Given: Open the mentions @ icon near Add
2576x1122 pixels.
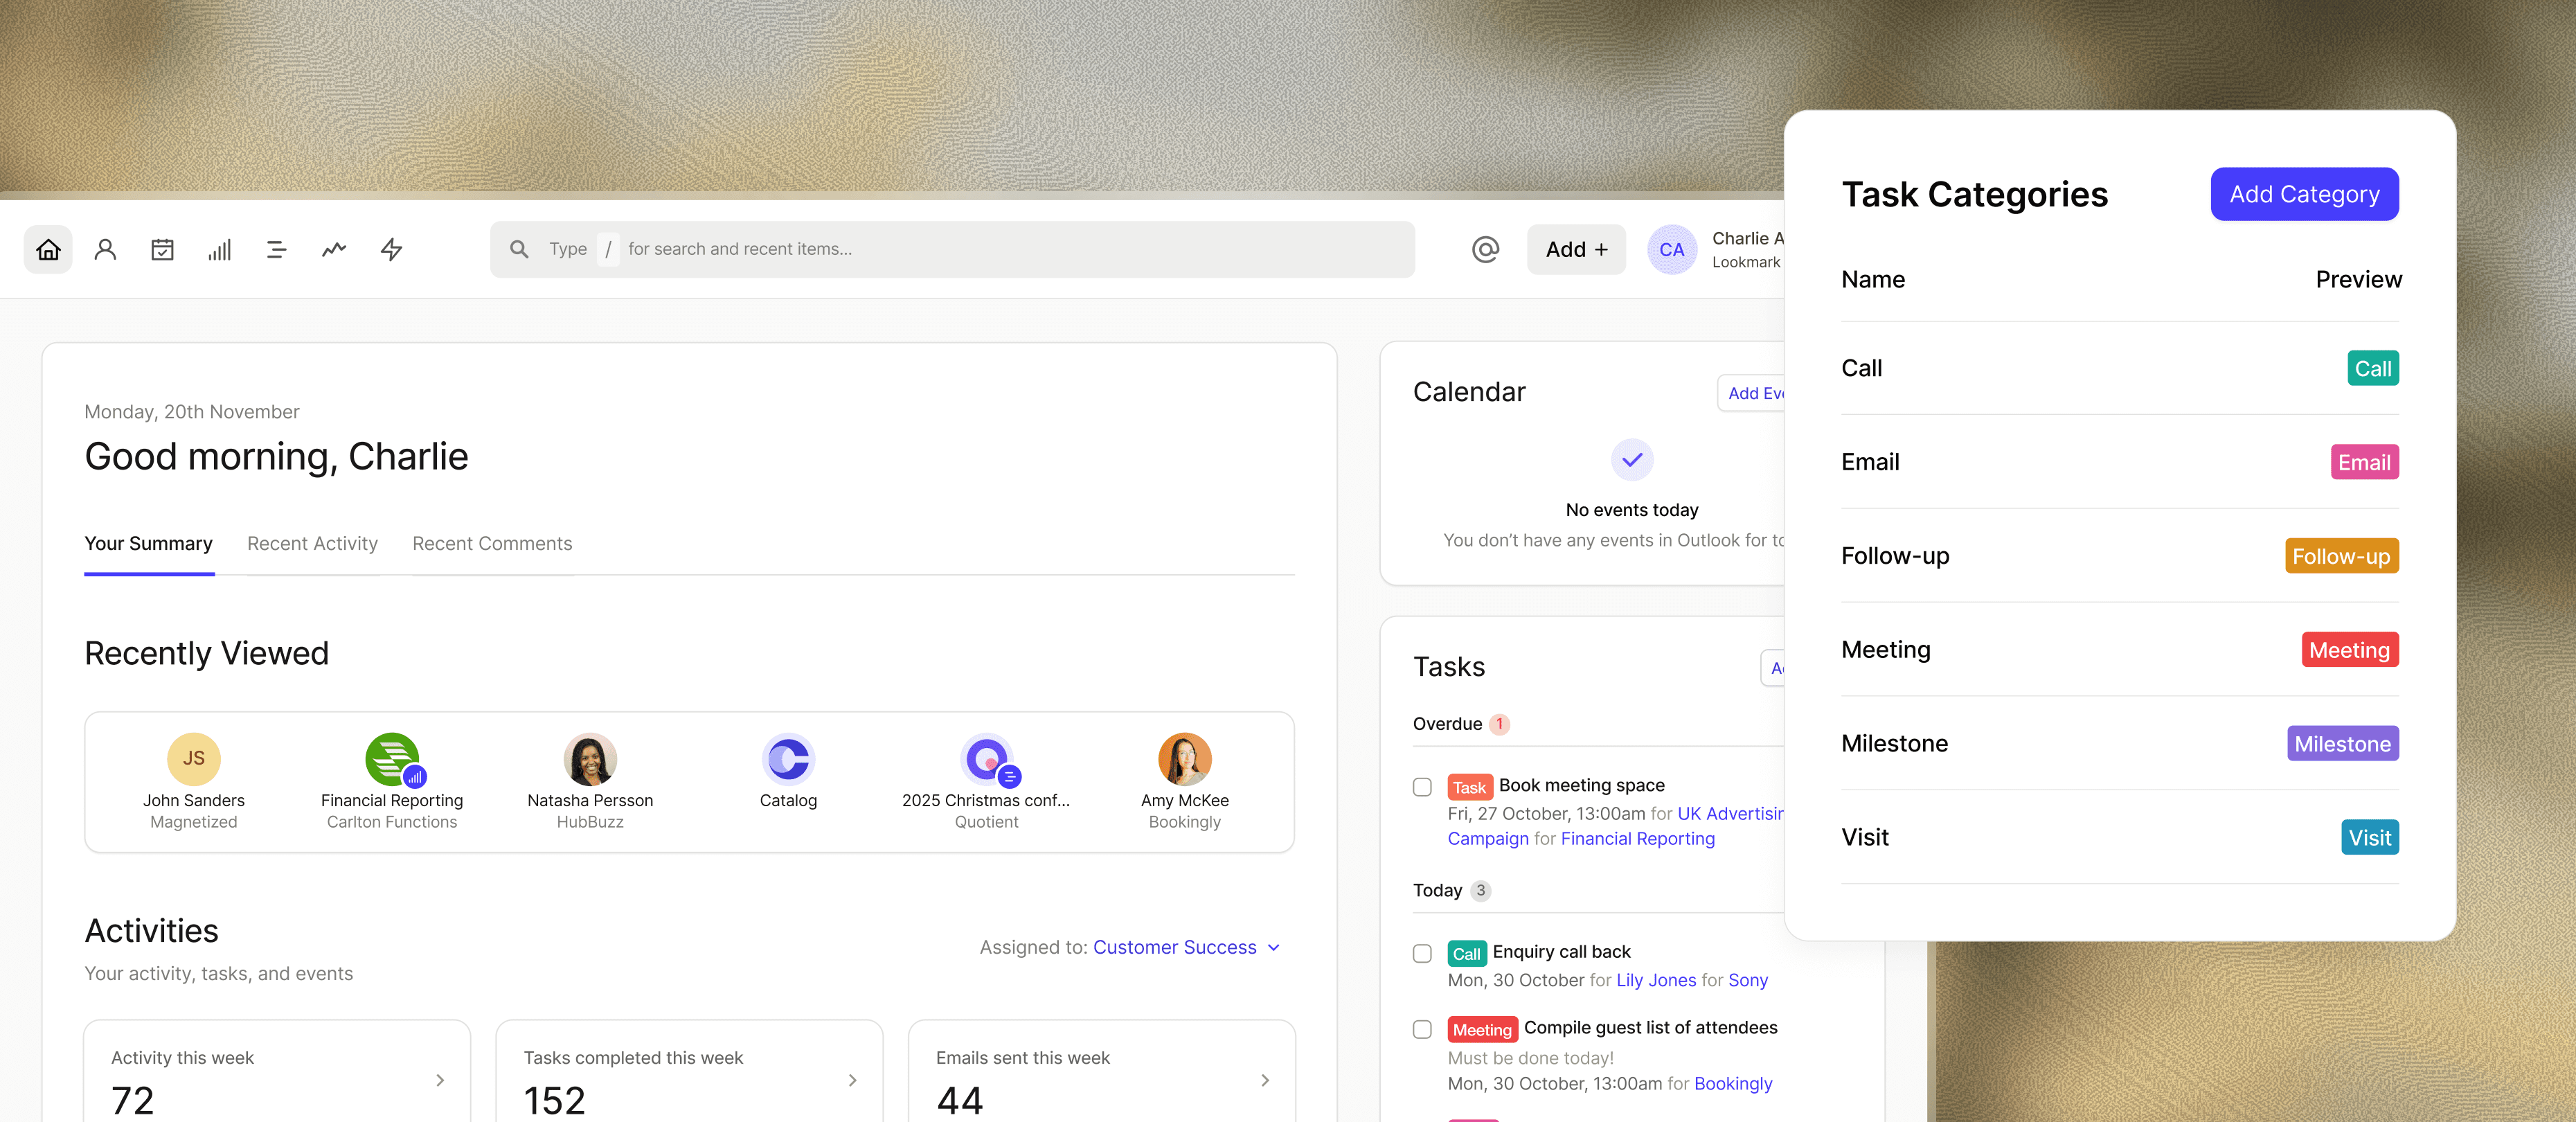Looking at the screenshot, I should pyautogui.click(x=1485, y=249).
